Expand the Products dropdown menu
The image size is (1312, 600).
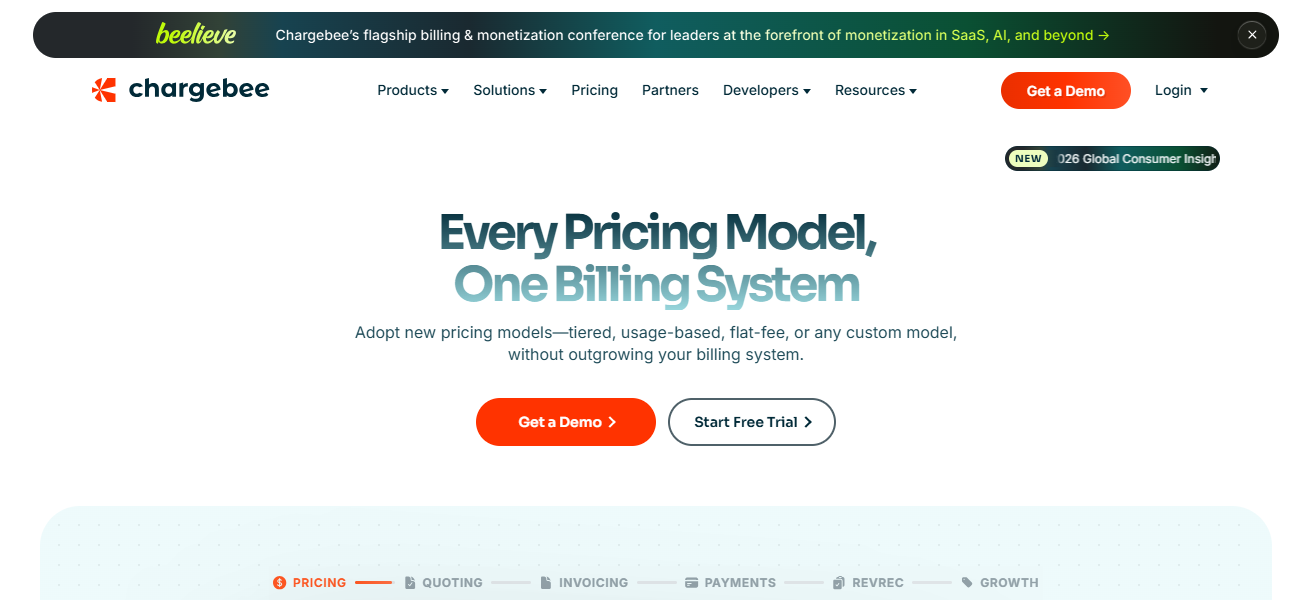412,90
